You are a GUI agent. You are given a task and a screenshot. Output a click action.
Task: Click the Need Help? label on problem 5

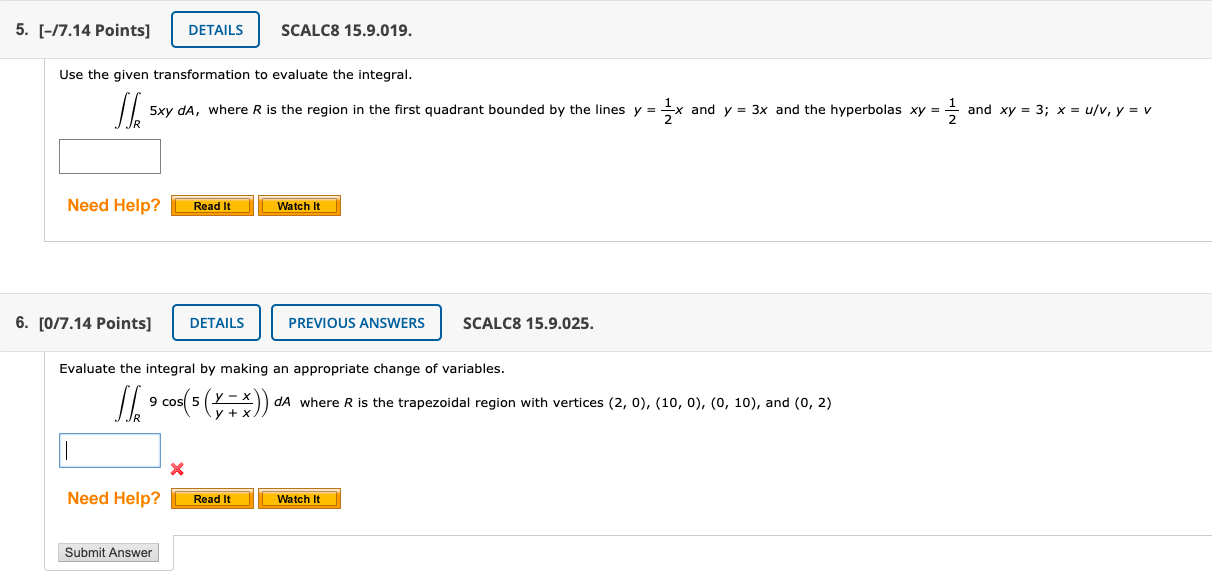113,205
